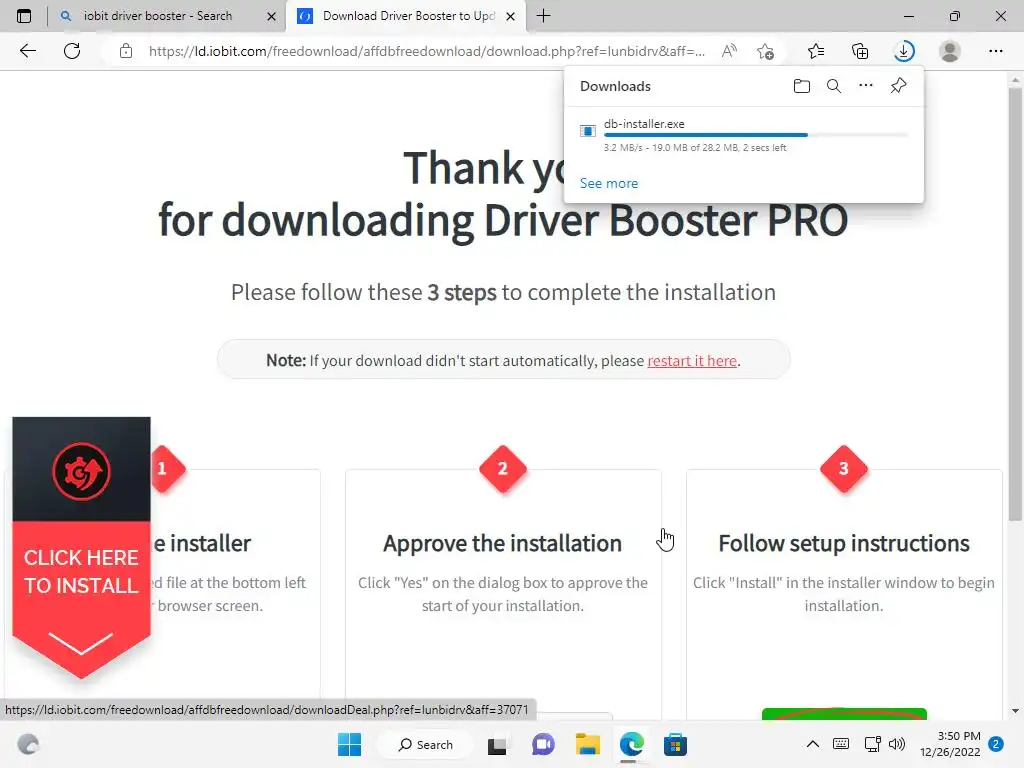Select the db-installer.exe file icon

click(588, 131)
